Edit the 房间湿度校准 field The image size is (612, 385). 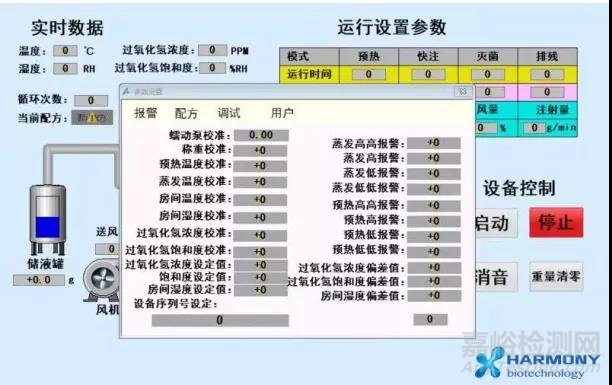[x=260, y=217]
